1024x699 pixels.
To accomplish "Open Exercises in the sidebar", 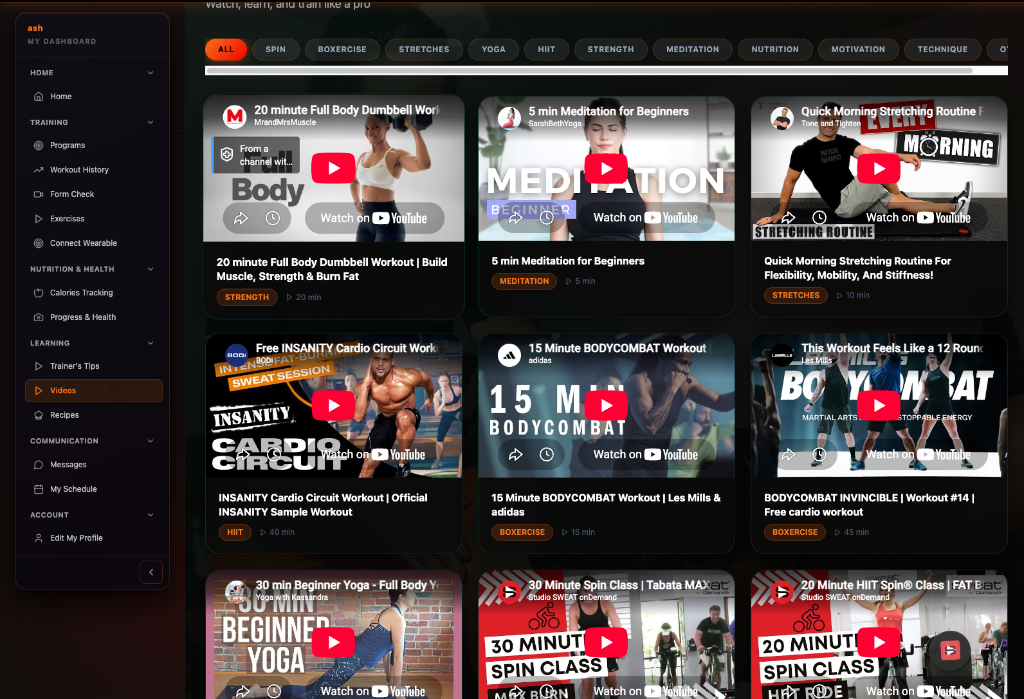I will [x=93, y=219].
